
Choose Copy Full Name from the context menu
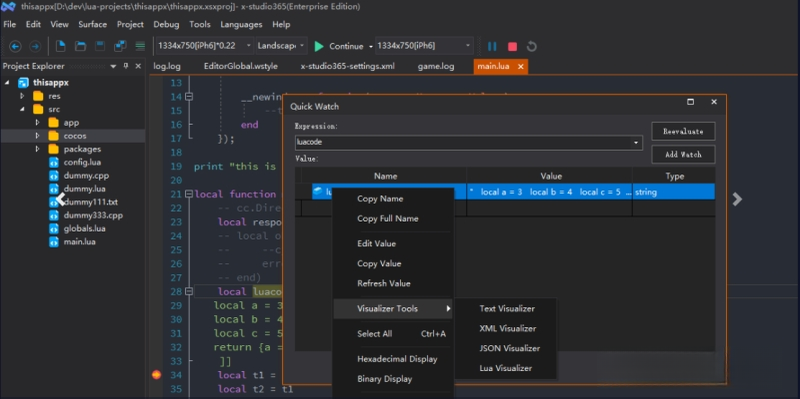tap(388, 219)
